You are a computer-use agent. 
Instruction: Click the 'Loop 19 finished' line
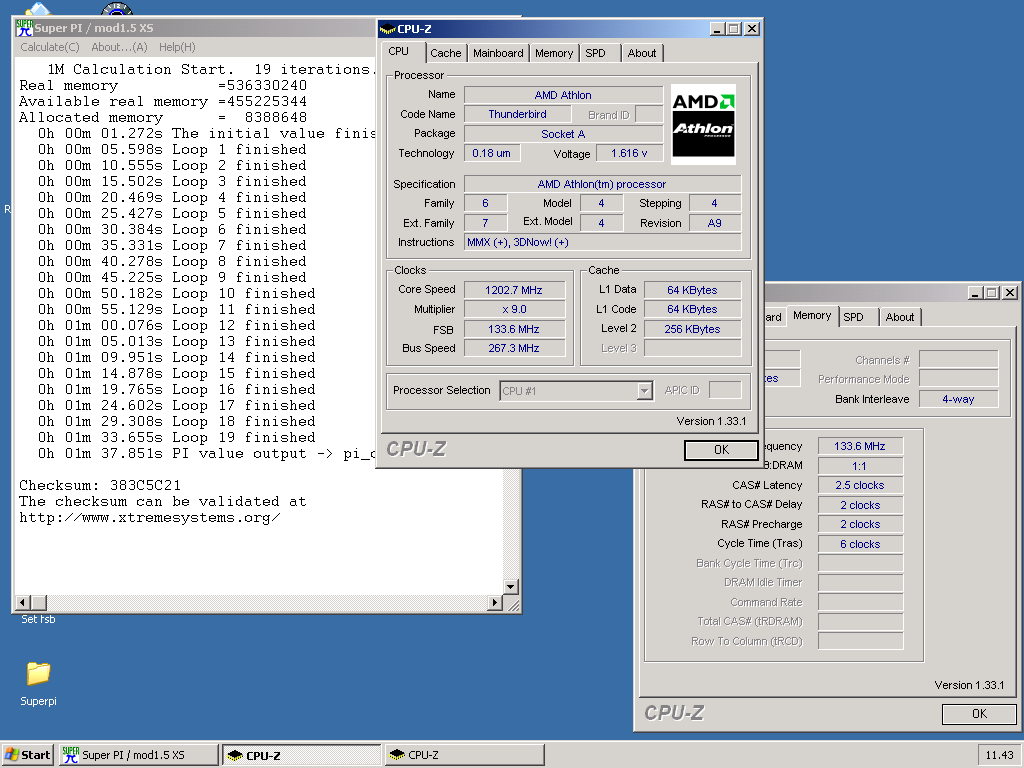tap(176, 438)
